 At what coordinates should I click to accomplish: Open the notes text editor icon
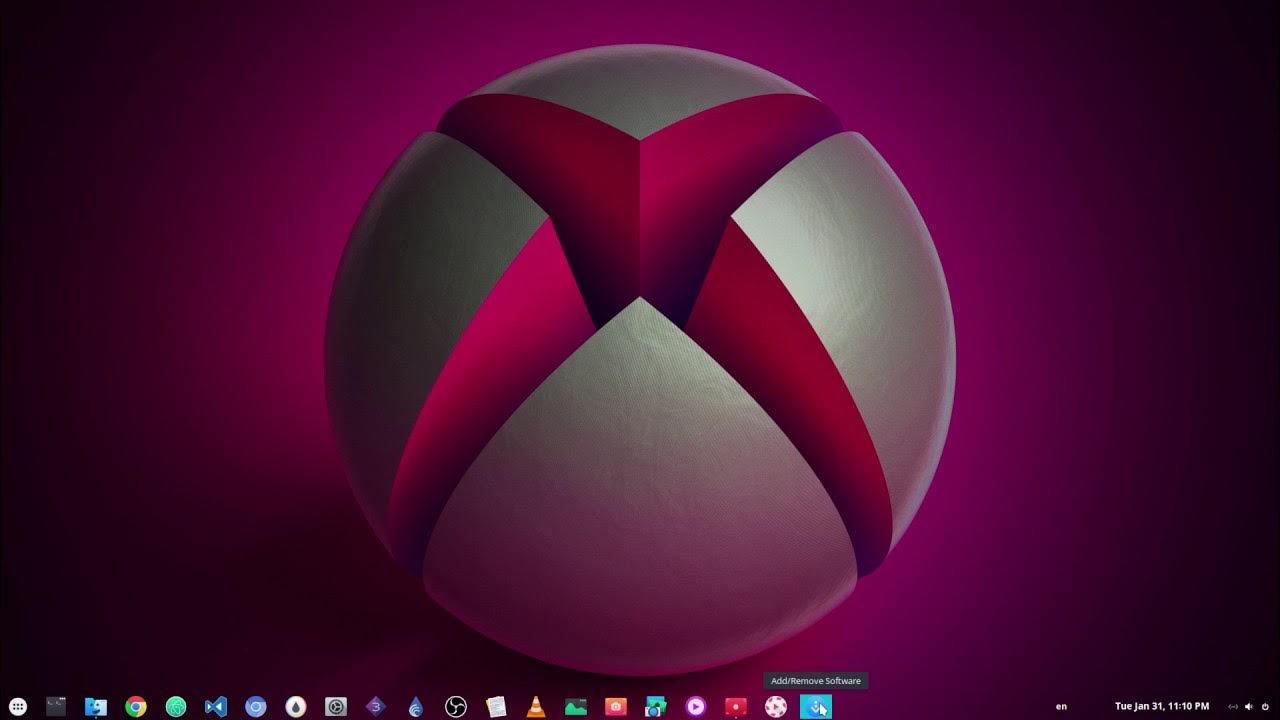point(496,707)
